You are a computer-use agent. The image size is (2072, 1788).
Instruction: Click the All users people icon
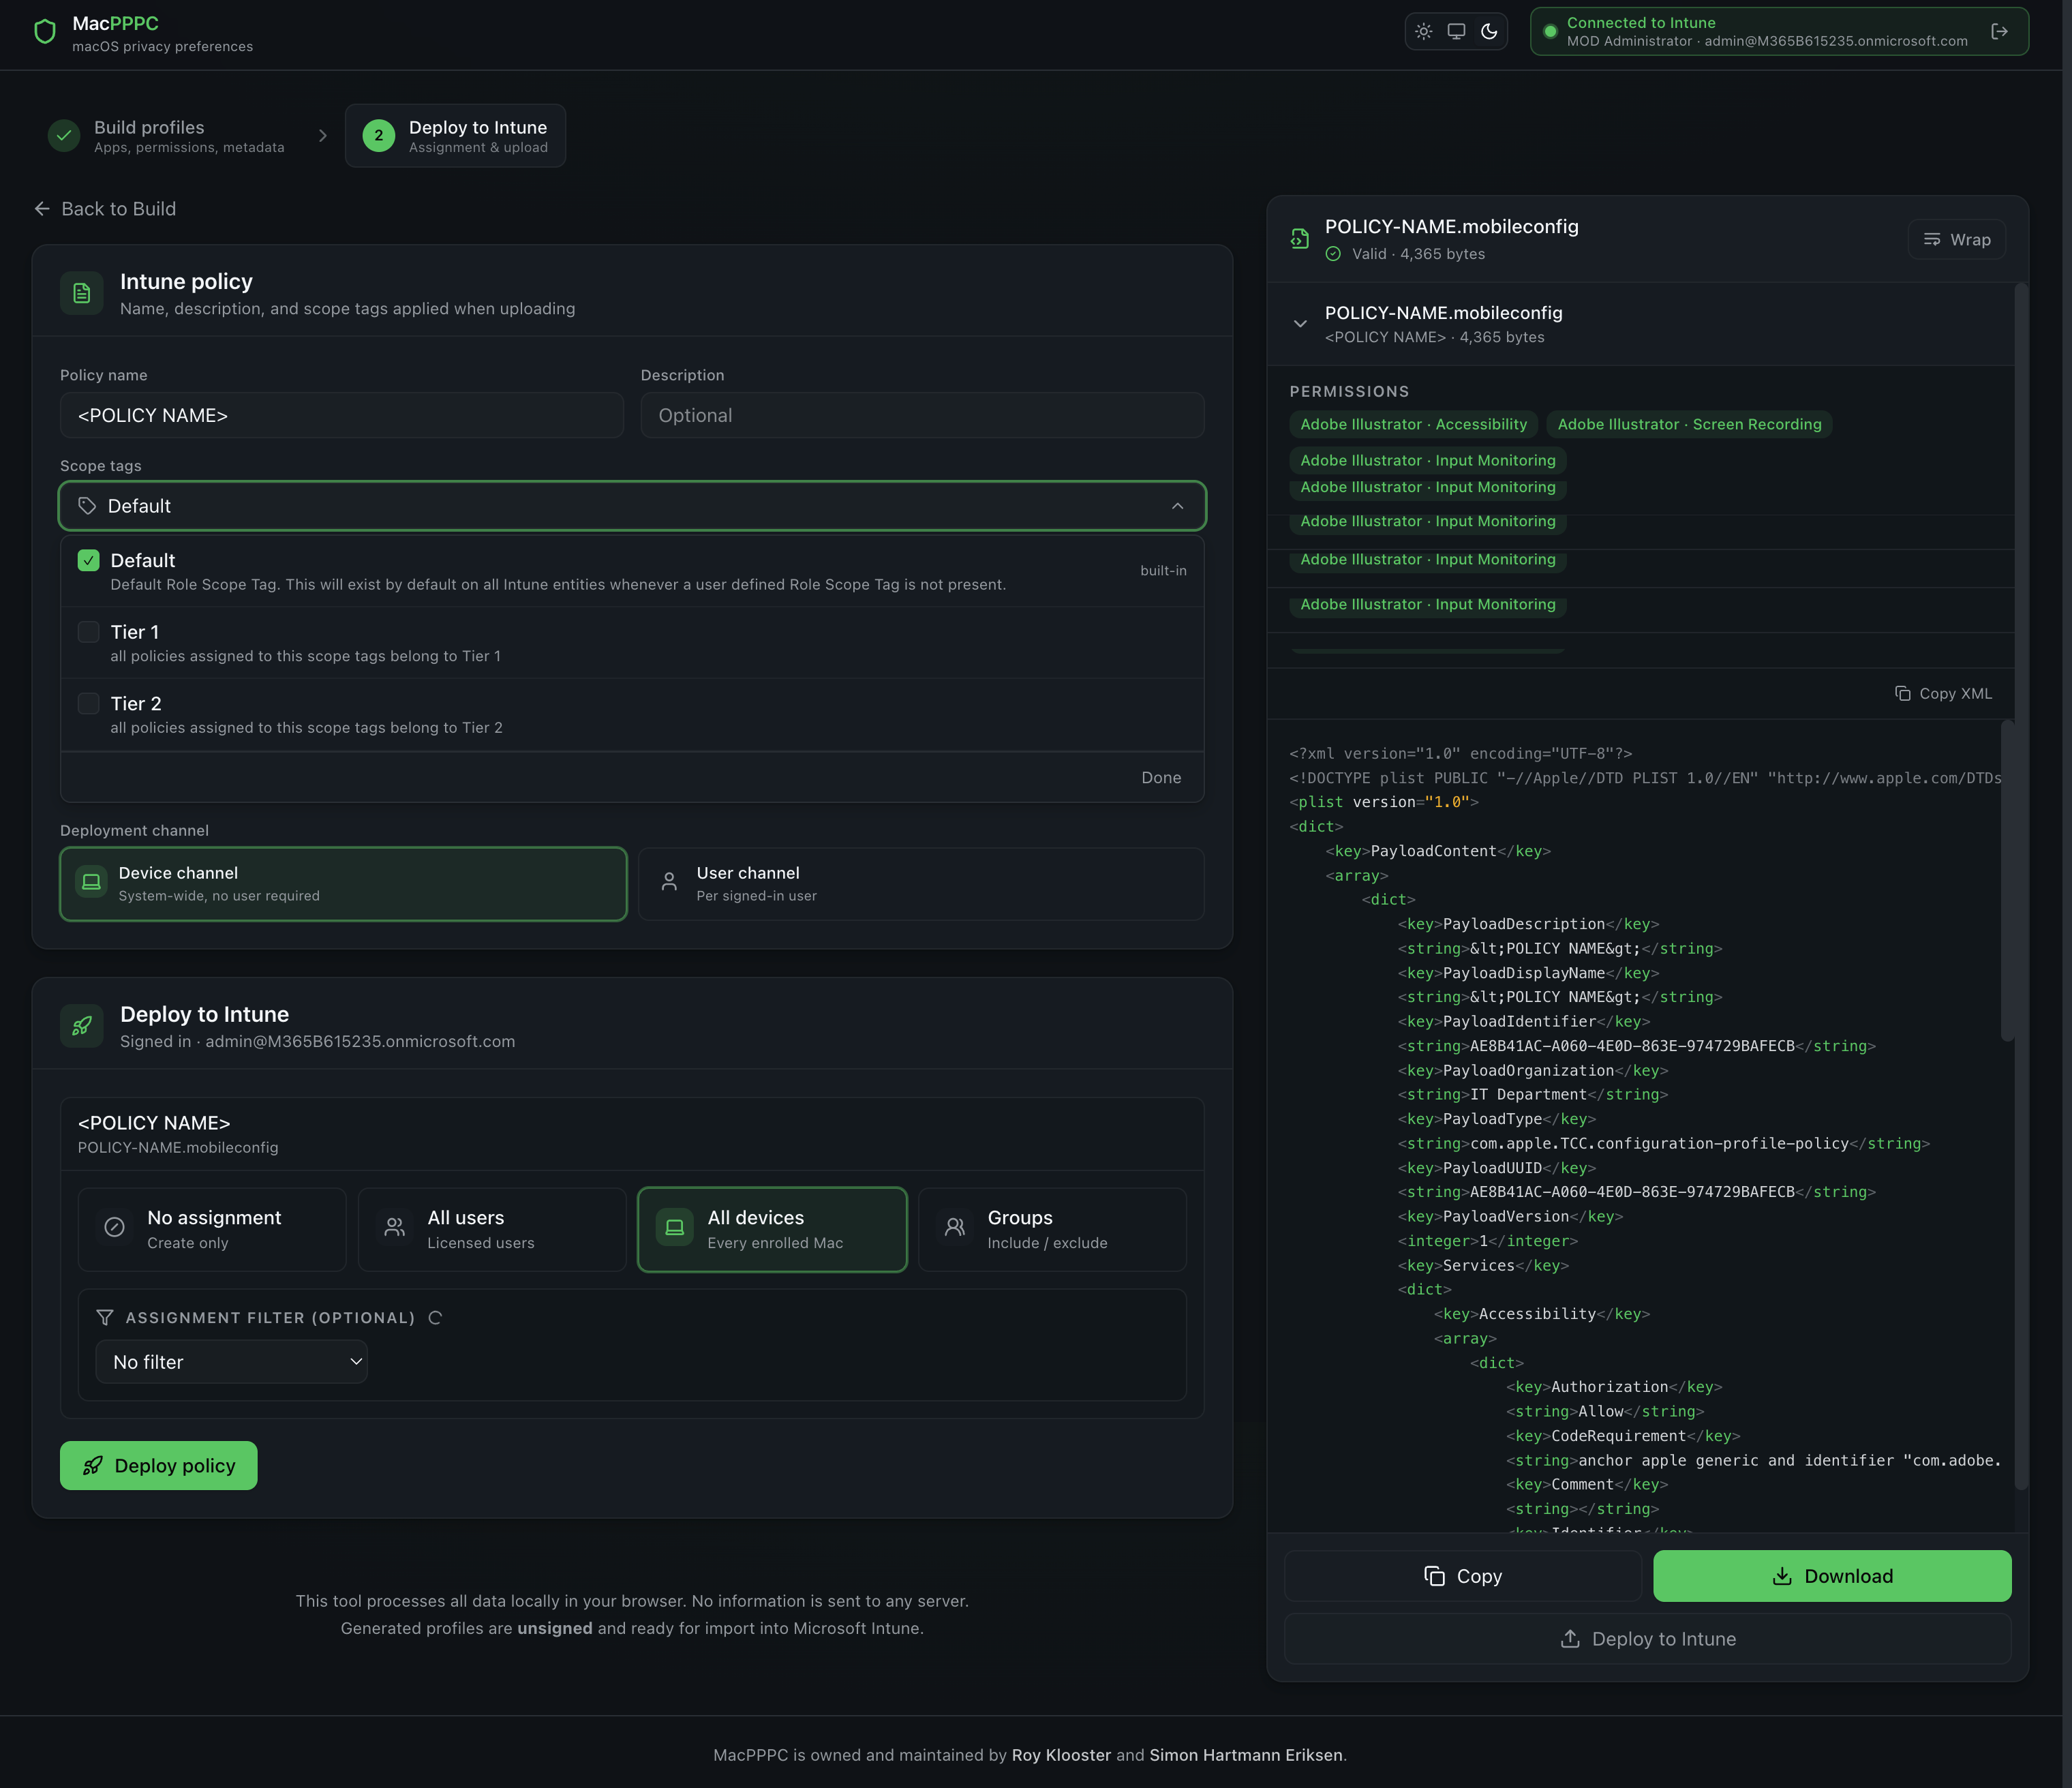coord(395,1227)
